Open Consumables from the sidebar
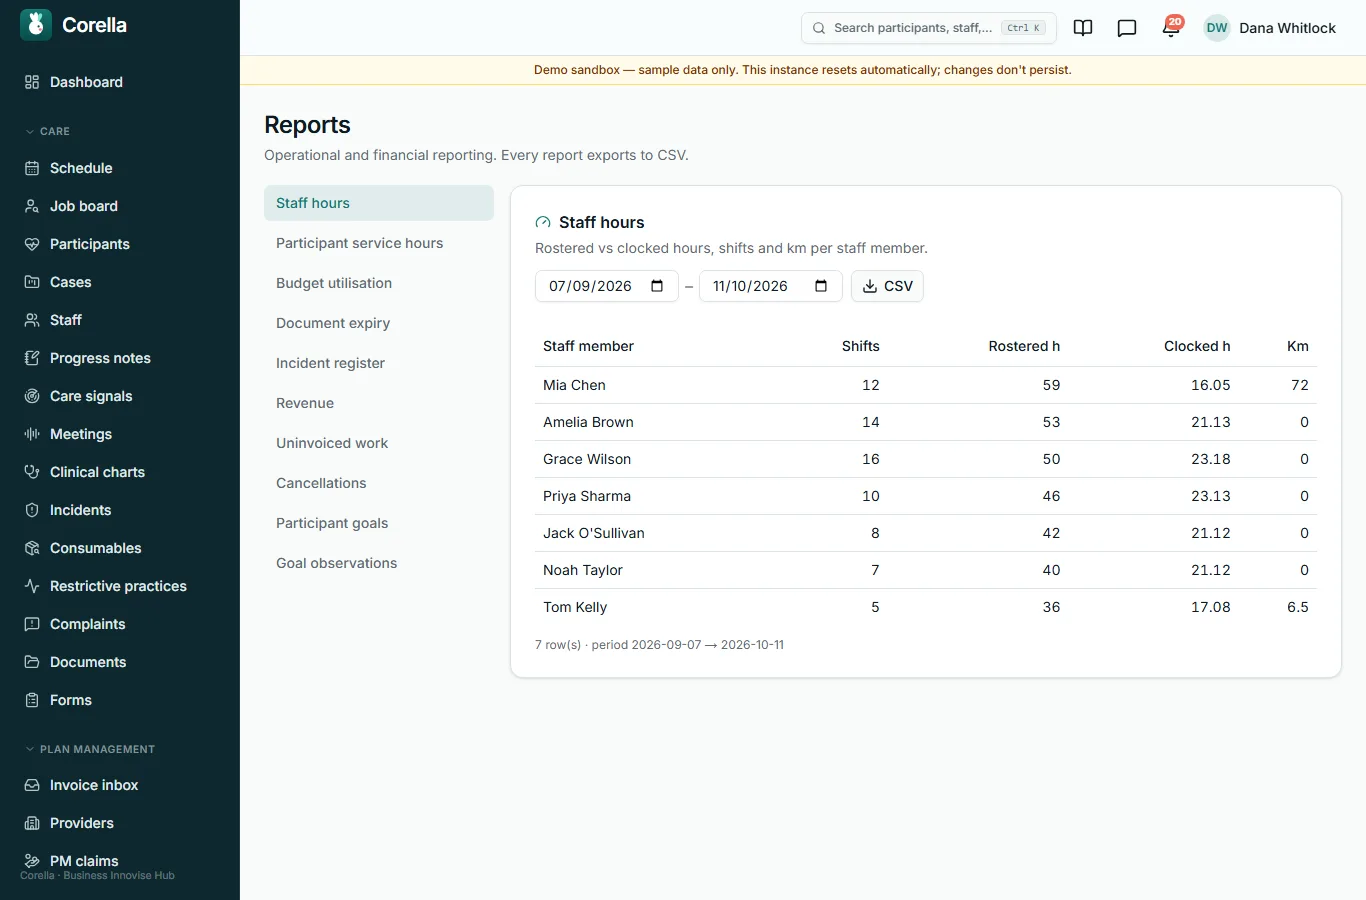 [x=120, y=548]
